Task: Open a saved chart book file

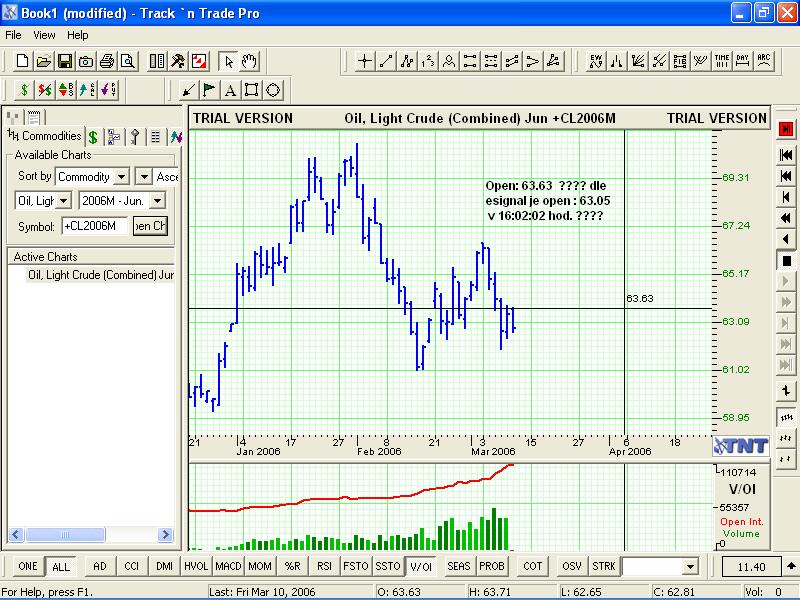Action: tap(44, 62)
